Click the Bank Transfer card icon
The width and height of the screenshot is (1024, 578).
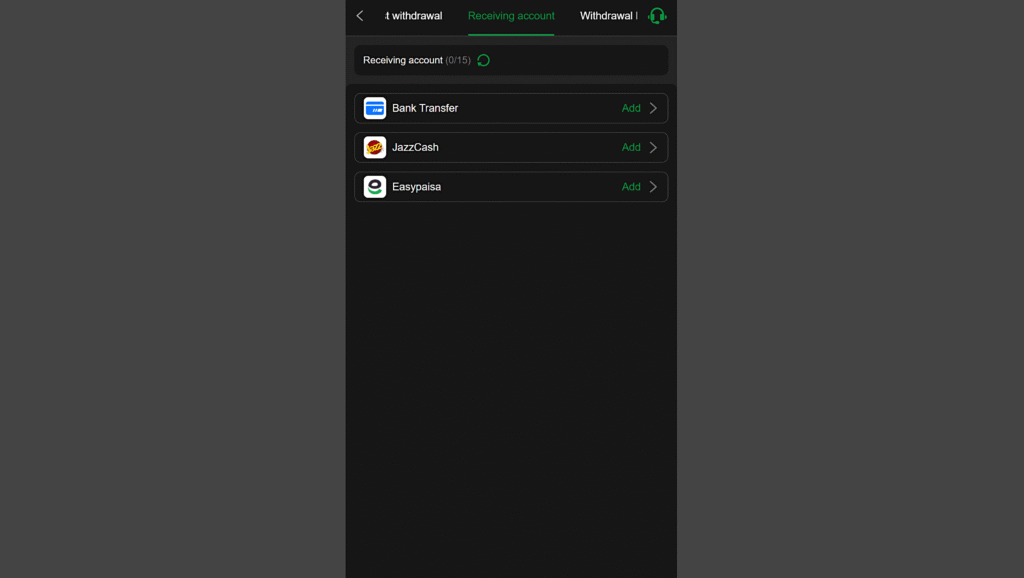(x=375, y=108)
